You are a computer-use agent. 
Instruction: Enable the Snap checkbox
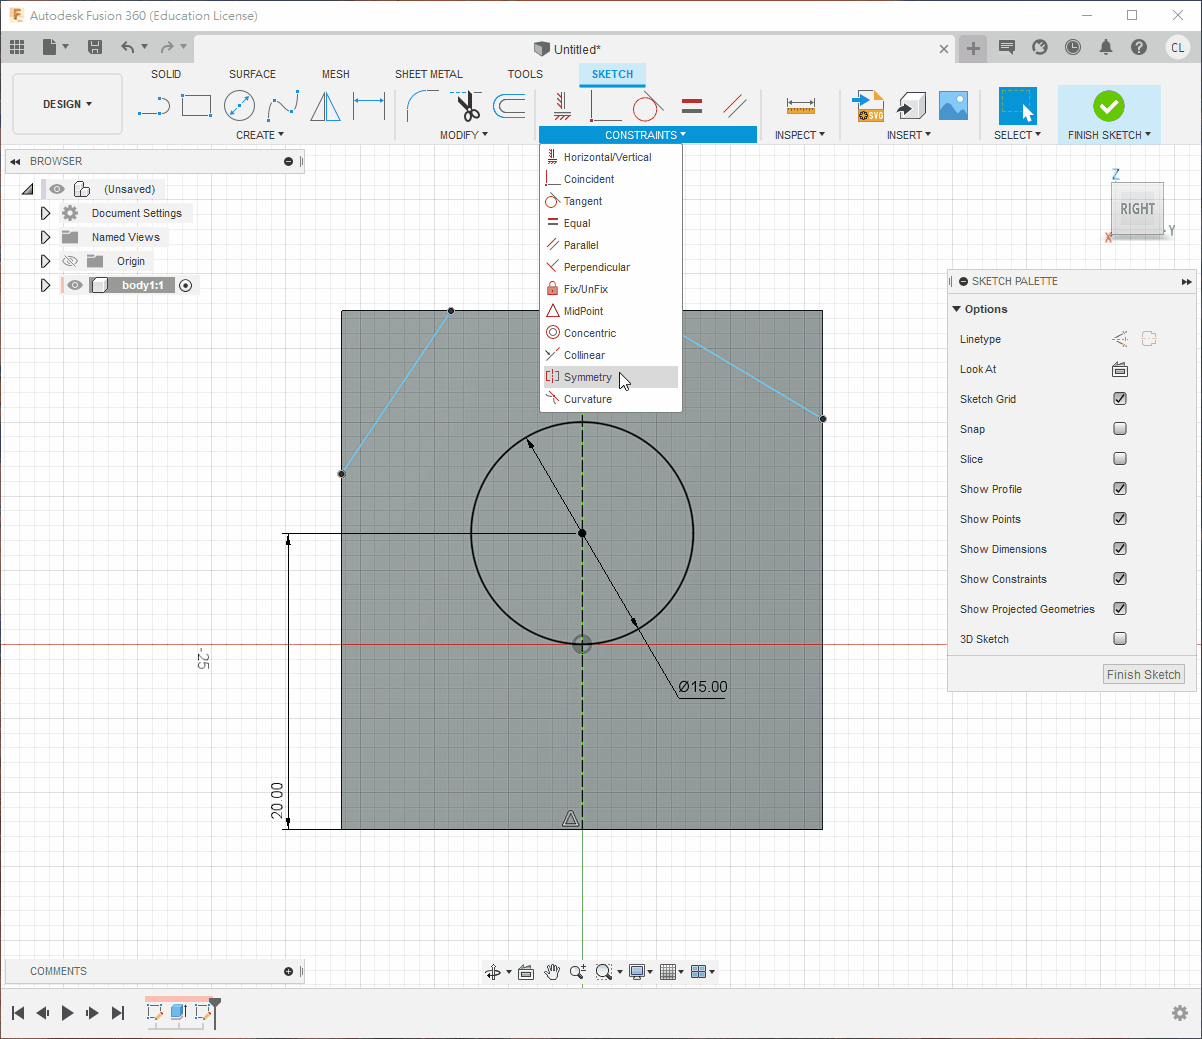tap(1120, 429)
